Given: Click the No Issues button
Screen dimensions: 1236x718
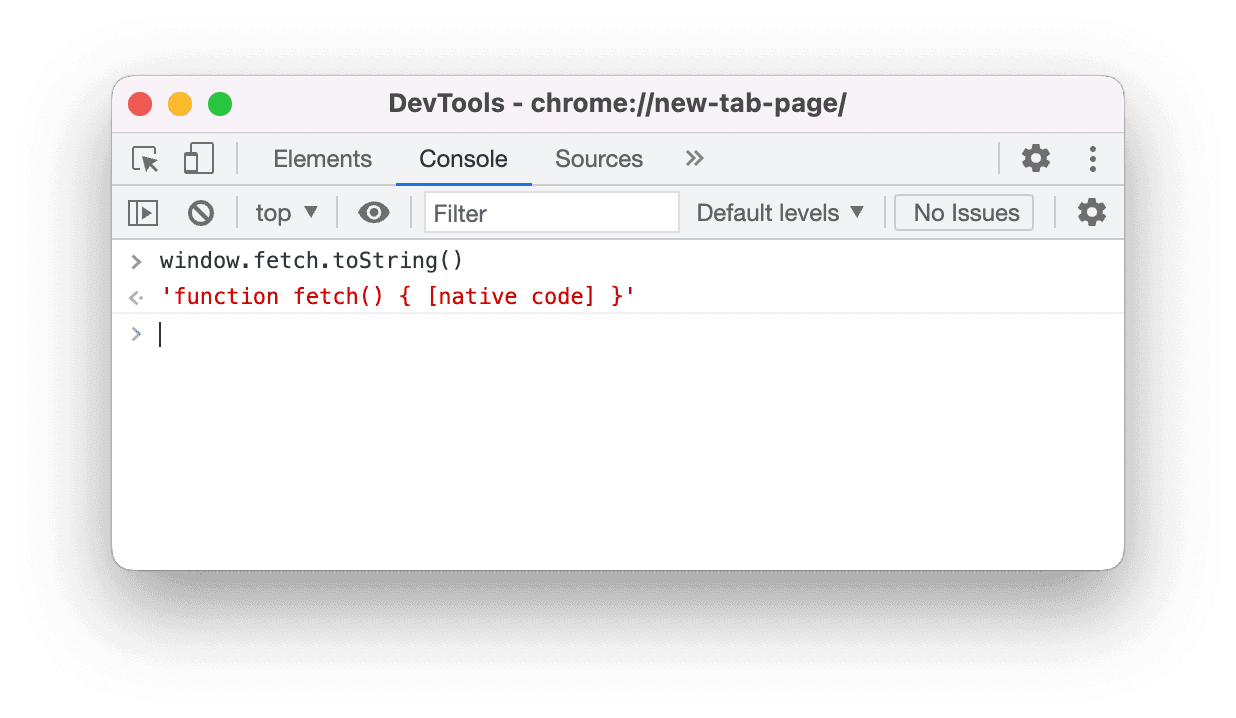Looking at the screenshot, I should 965,213.
